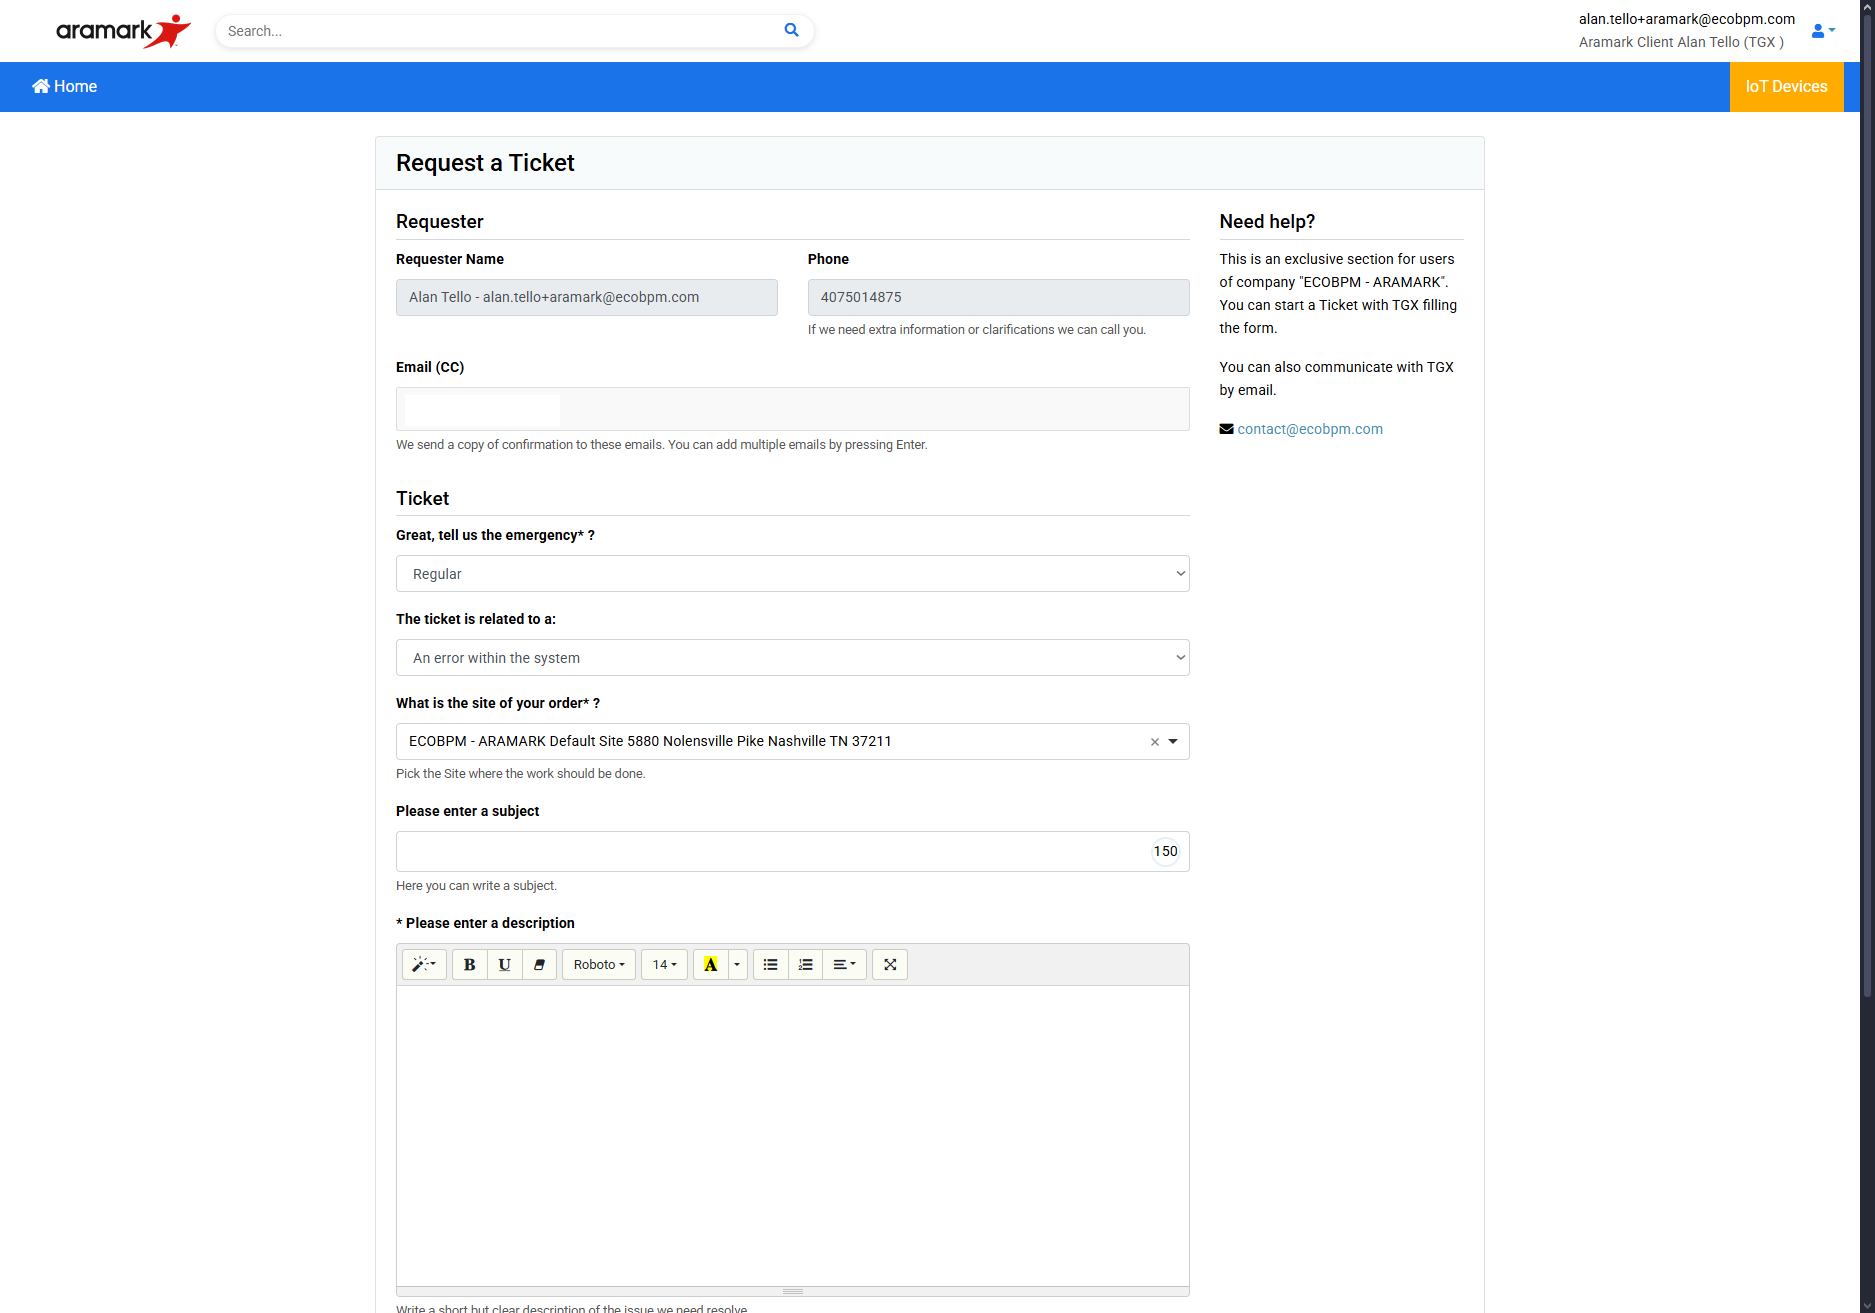Focus the Search text field
1875x1313 pixels.
[x=500, y=31]
